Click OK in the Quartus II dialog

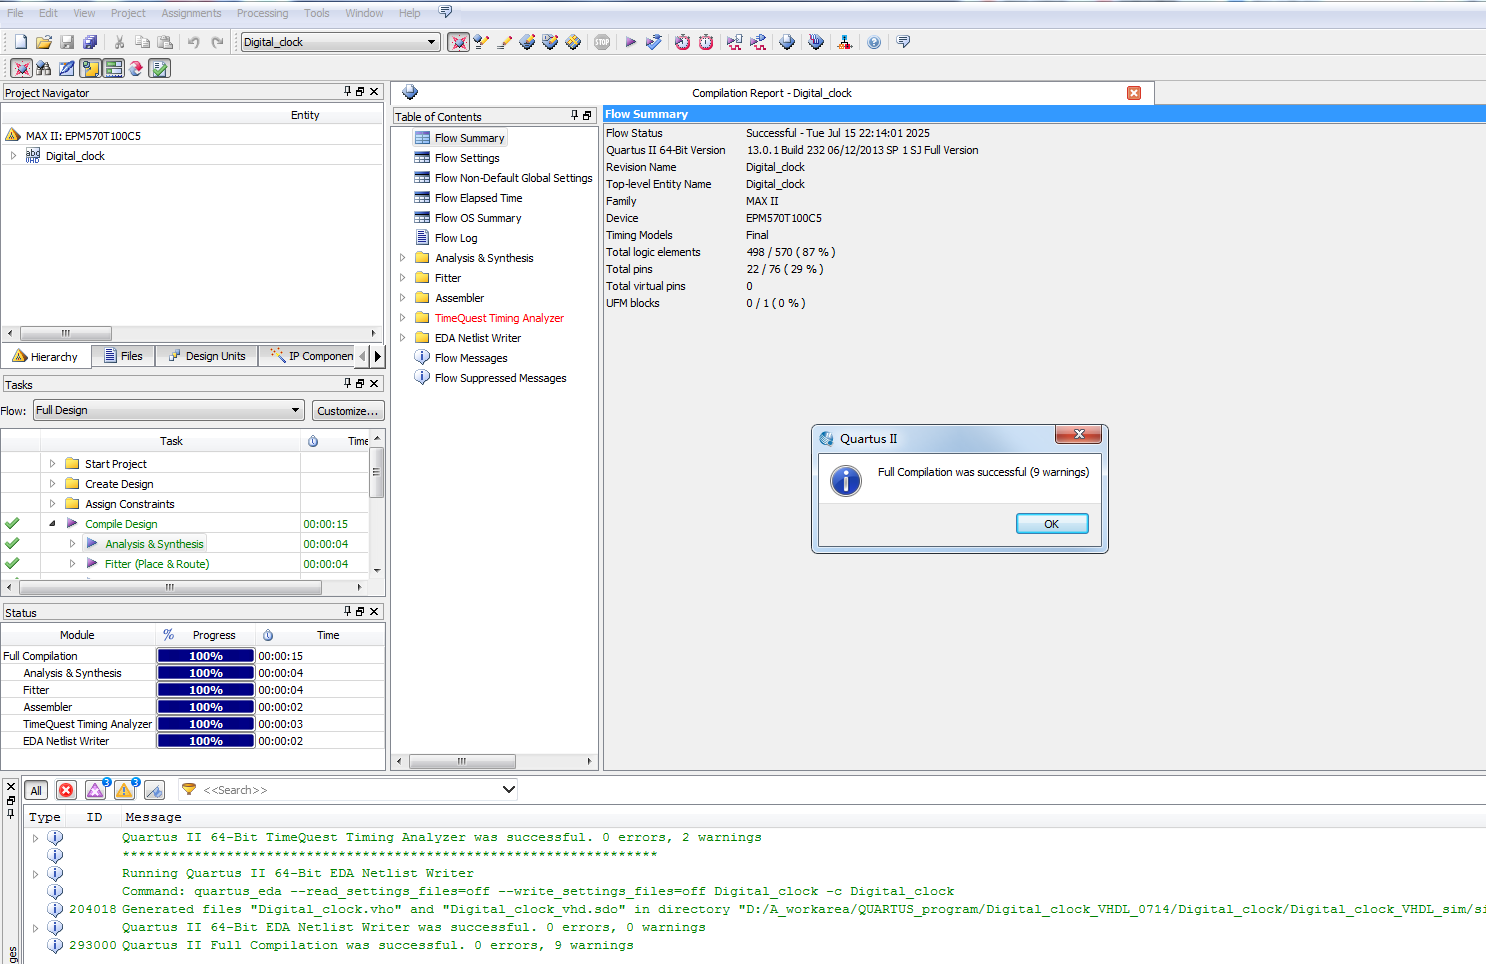(1051, 524)
